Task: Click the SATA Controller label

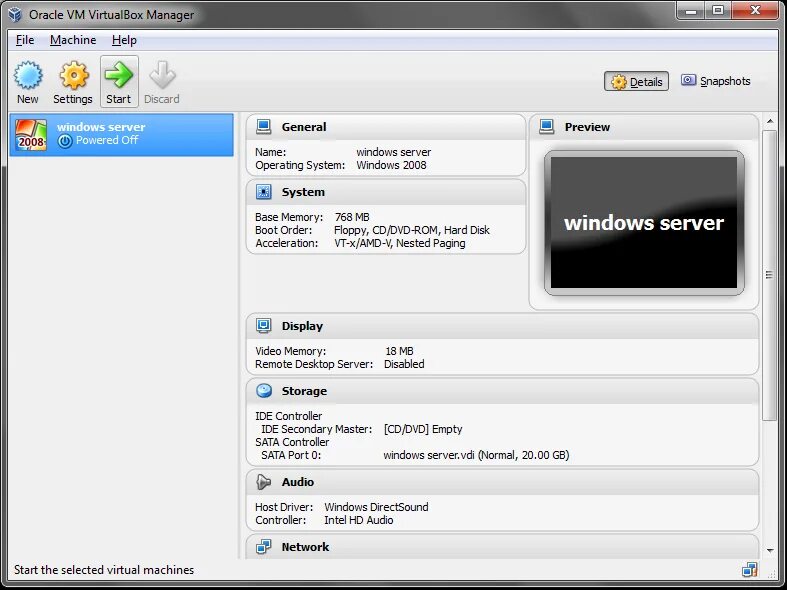Action: [x=292, y=442]
